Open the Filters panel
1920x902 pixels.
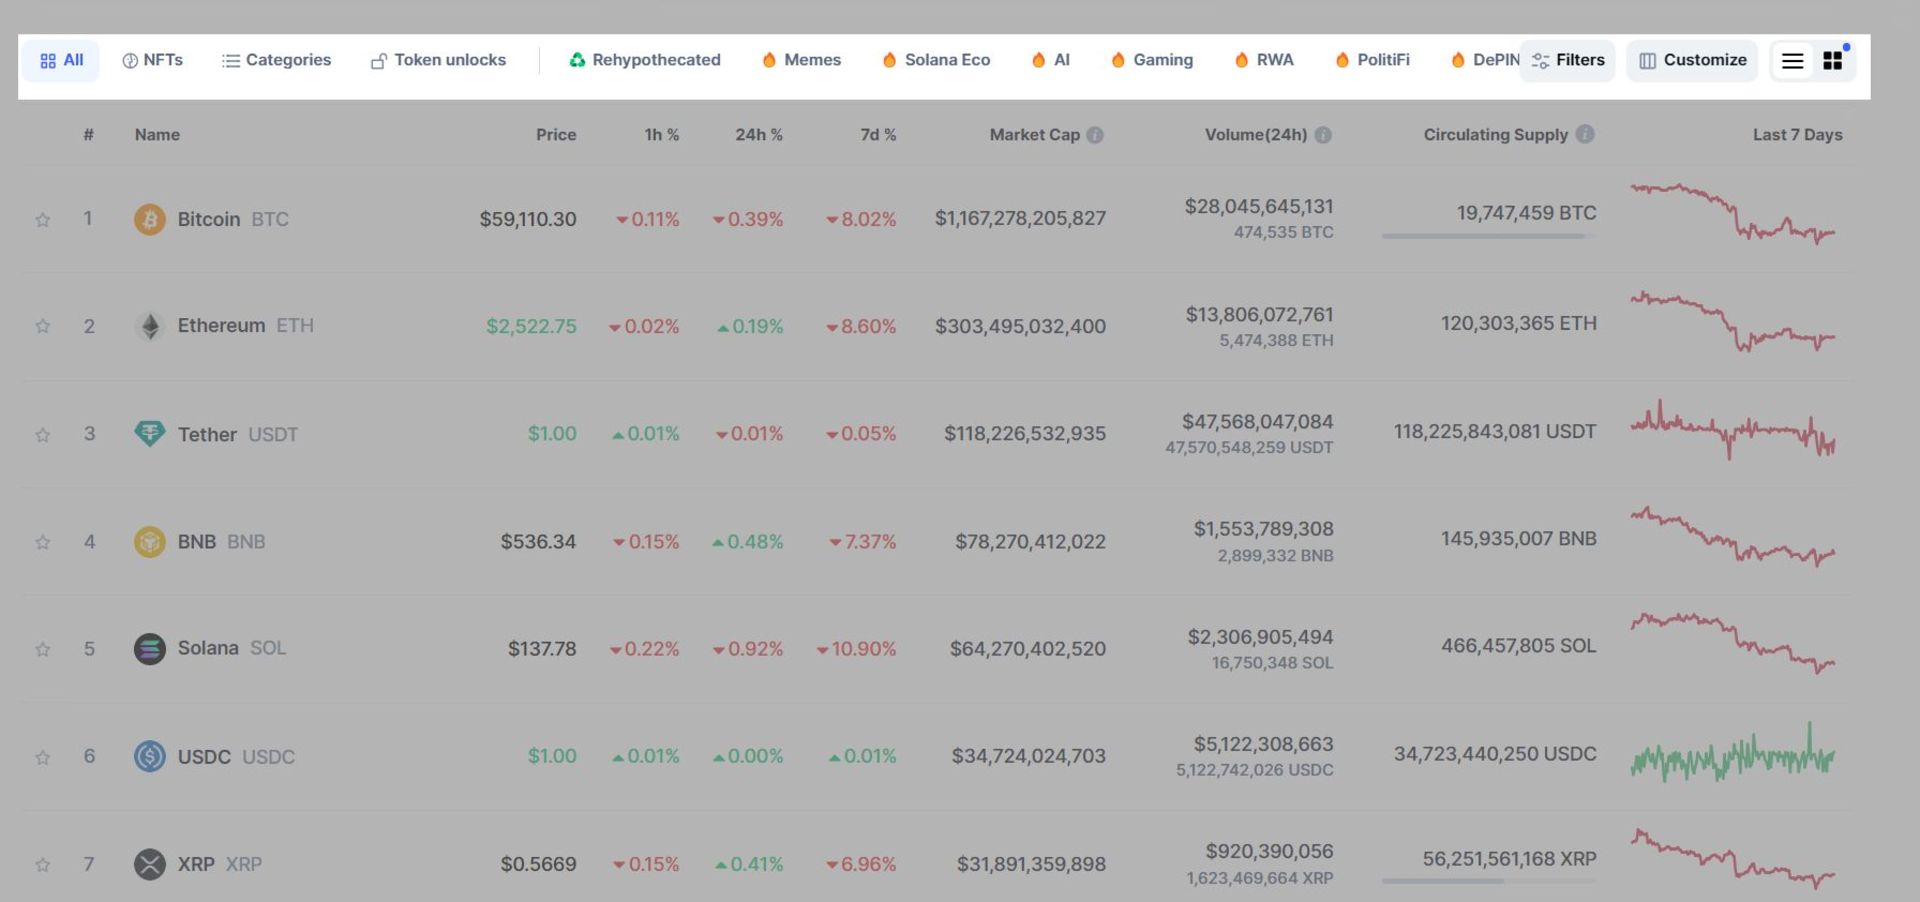pos(1567,61)
